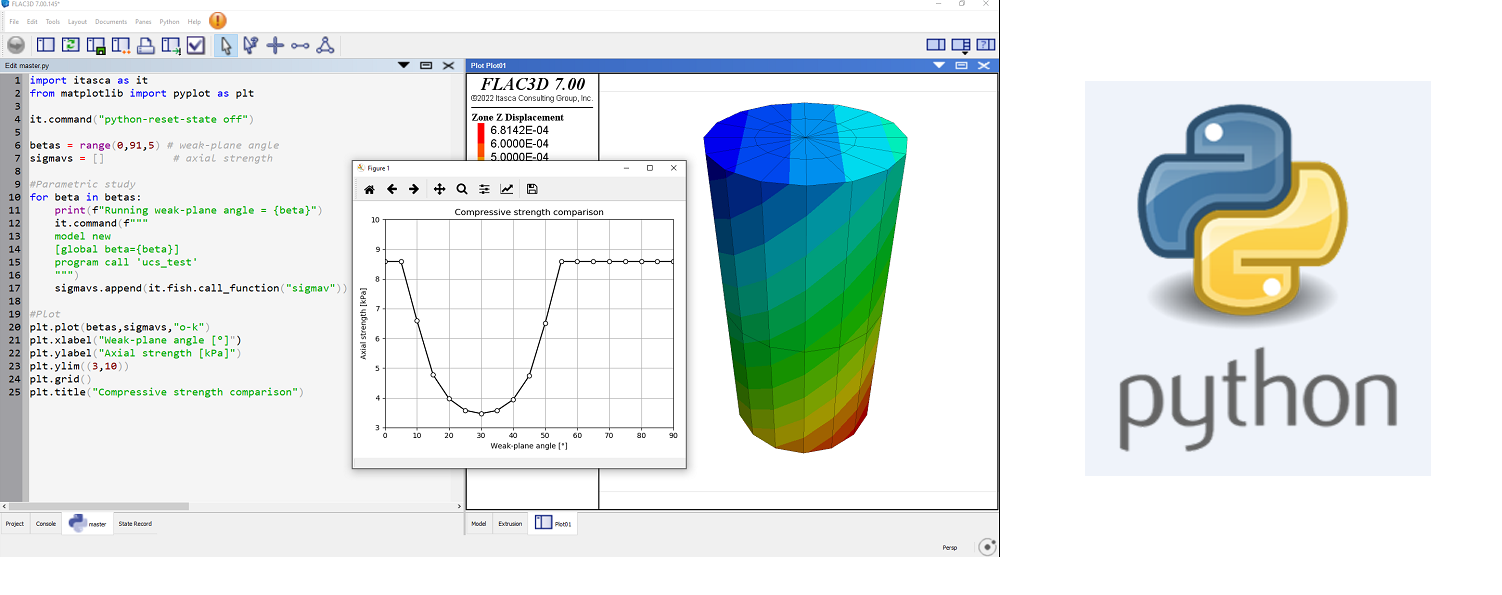Click the 'Compressive strength comparison' chart title
The height and width of the screenshot is (595, 1502).
point(529,212)
